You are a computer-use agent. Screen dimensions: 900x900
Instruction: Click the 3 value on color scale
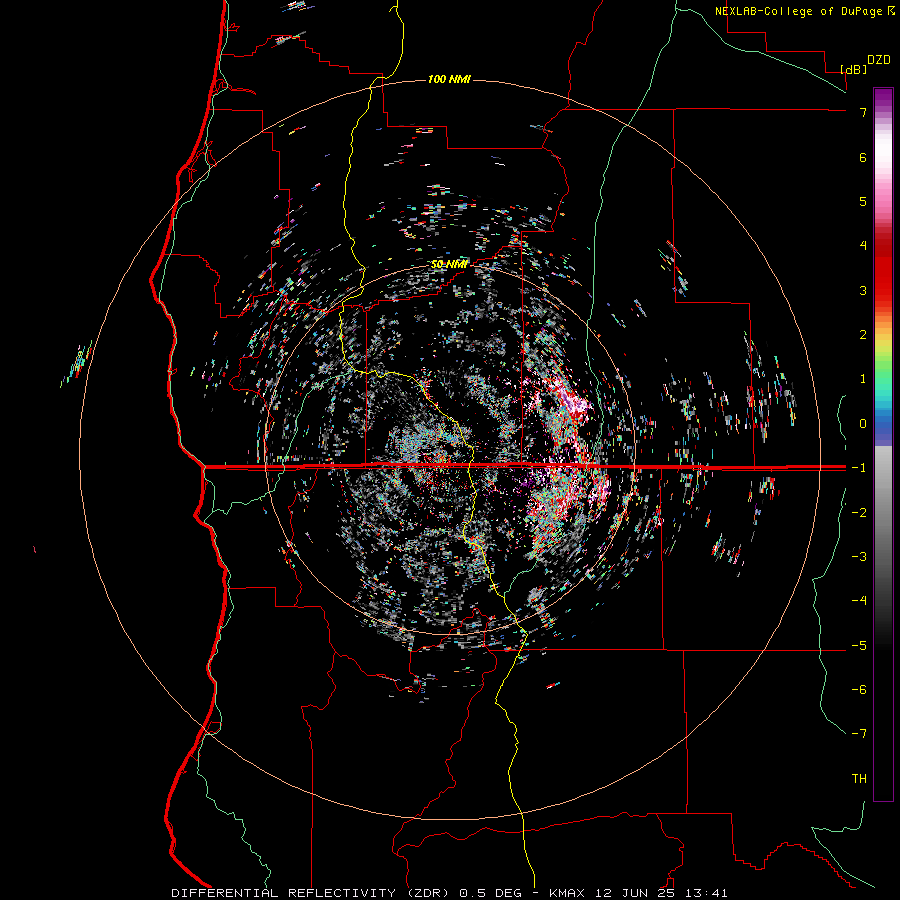point(863,290)
